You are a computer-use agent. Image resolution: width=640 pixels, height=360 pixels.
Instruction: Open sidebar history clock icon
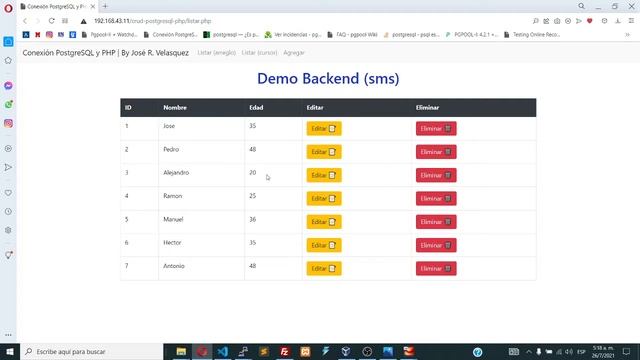click(8, 211)
